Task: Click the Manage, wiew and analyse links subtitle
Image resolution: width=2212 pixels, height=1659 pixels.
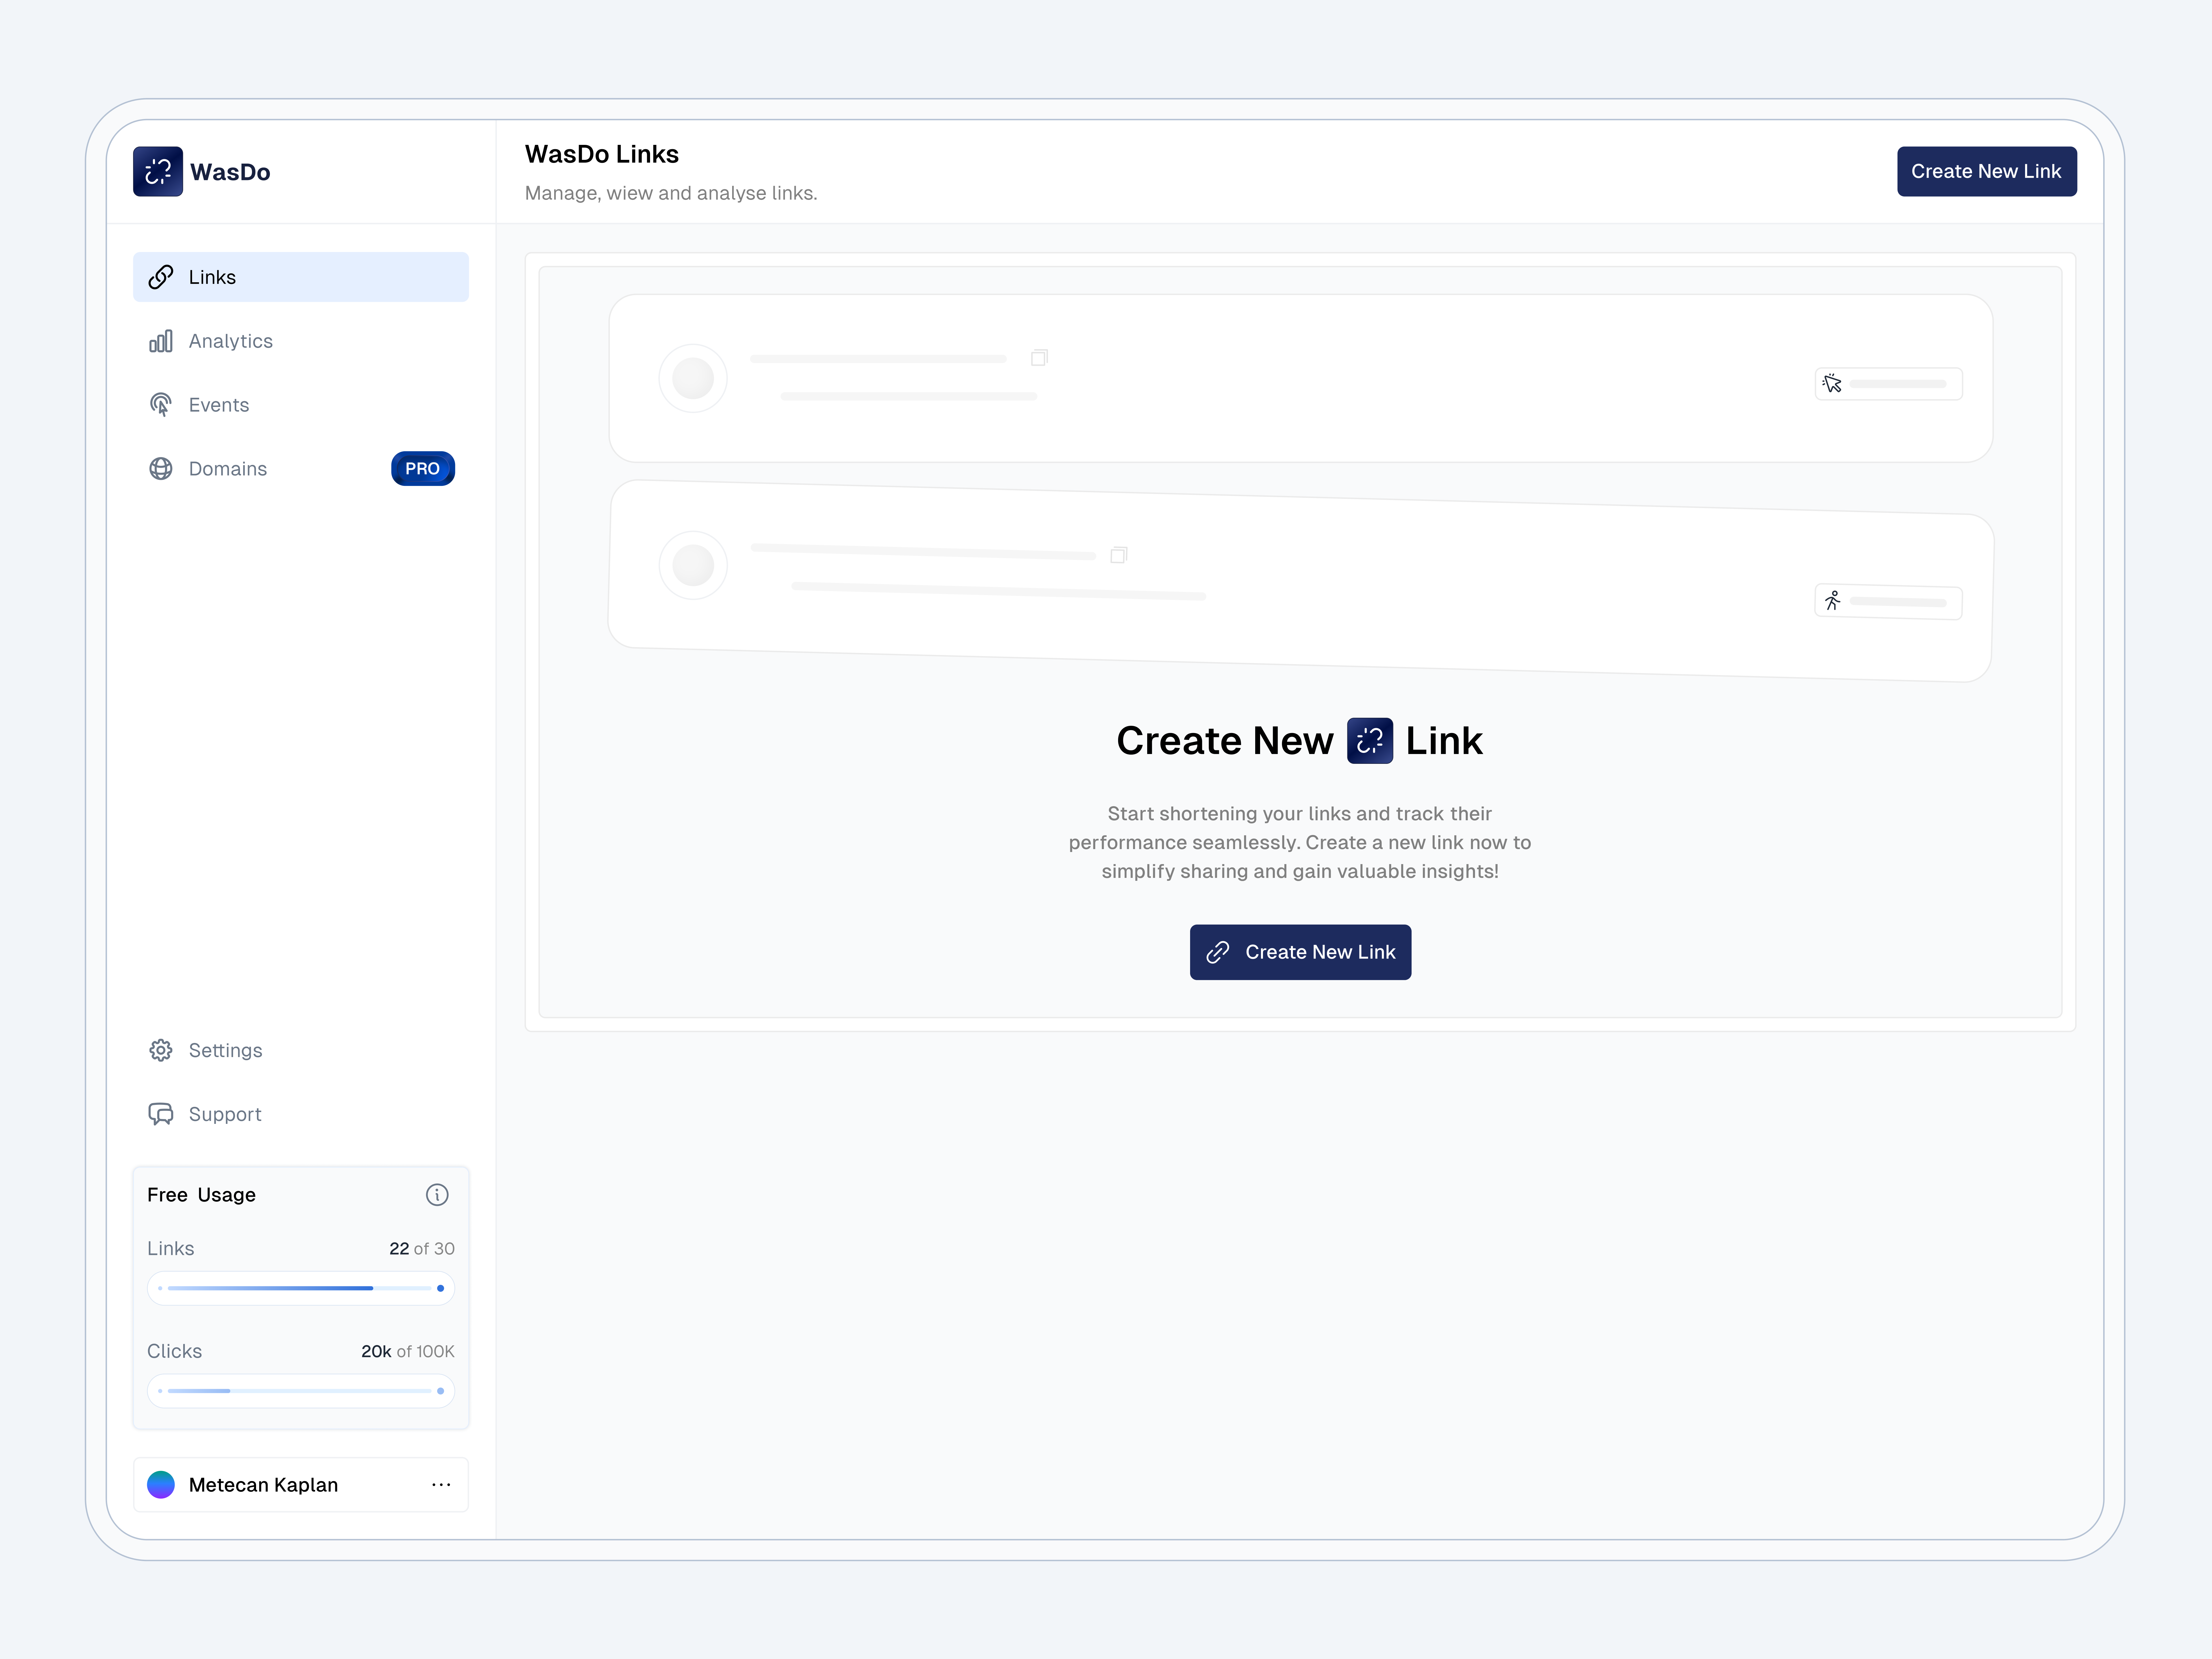Action: coord(671,193)
